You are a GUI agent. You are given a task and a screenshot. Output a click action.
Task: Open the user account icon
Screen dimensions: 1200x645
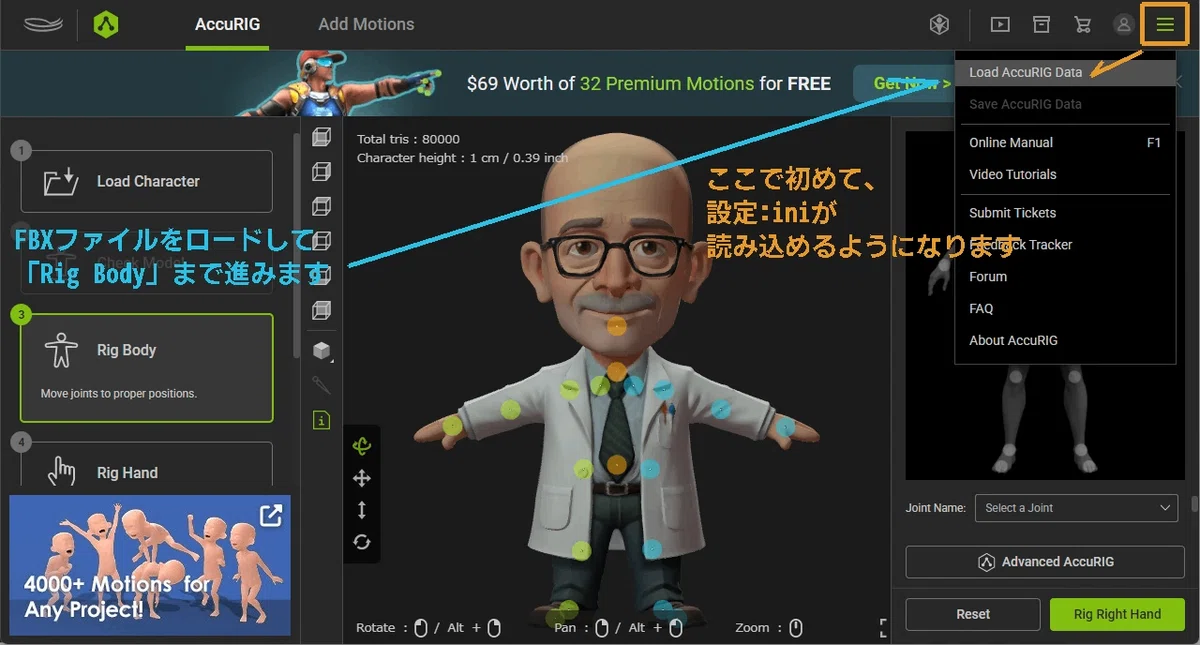coord(1124,24)
